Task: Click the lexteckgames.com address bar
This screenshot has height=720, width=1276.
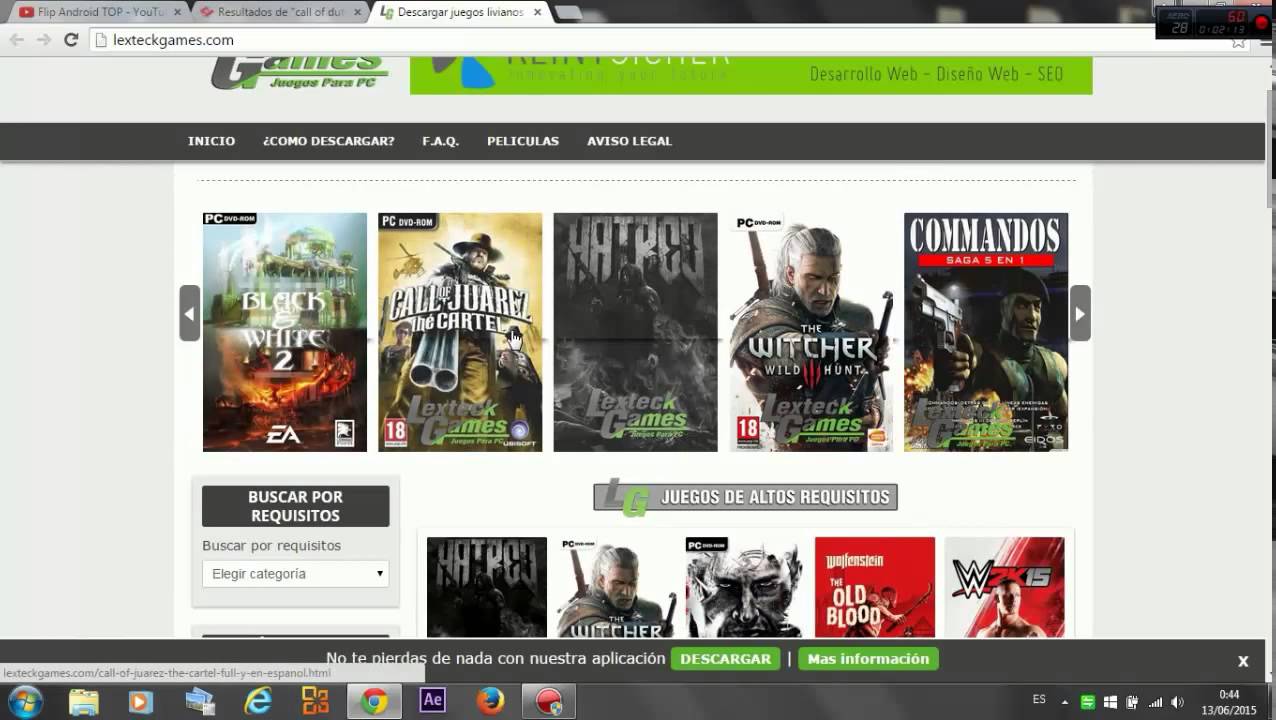Action: [660, 40]
